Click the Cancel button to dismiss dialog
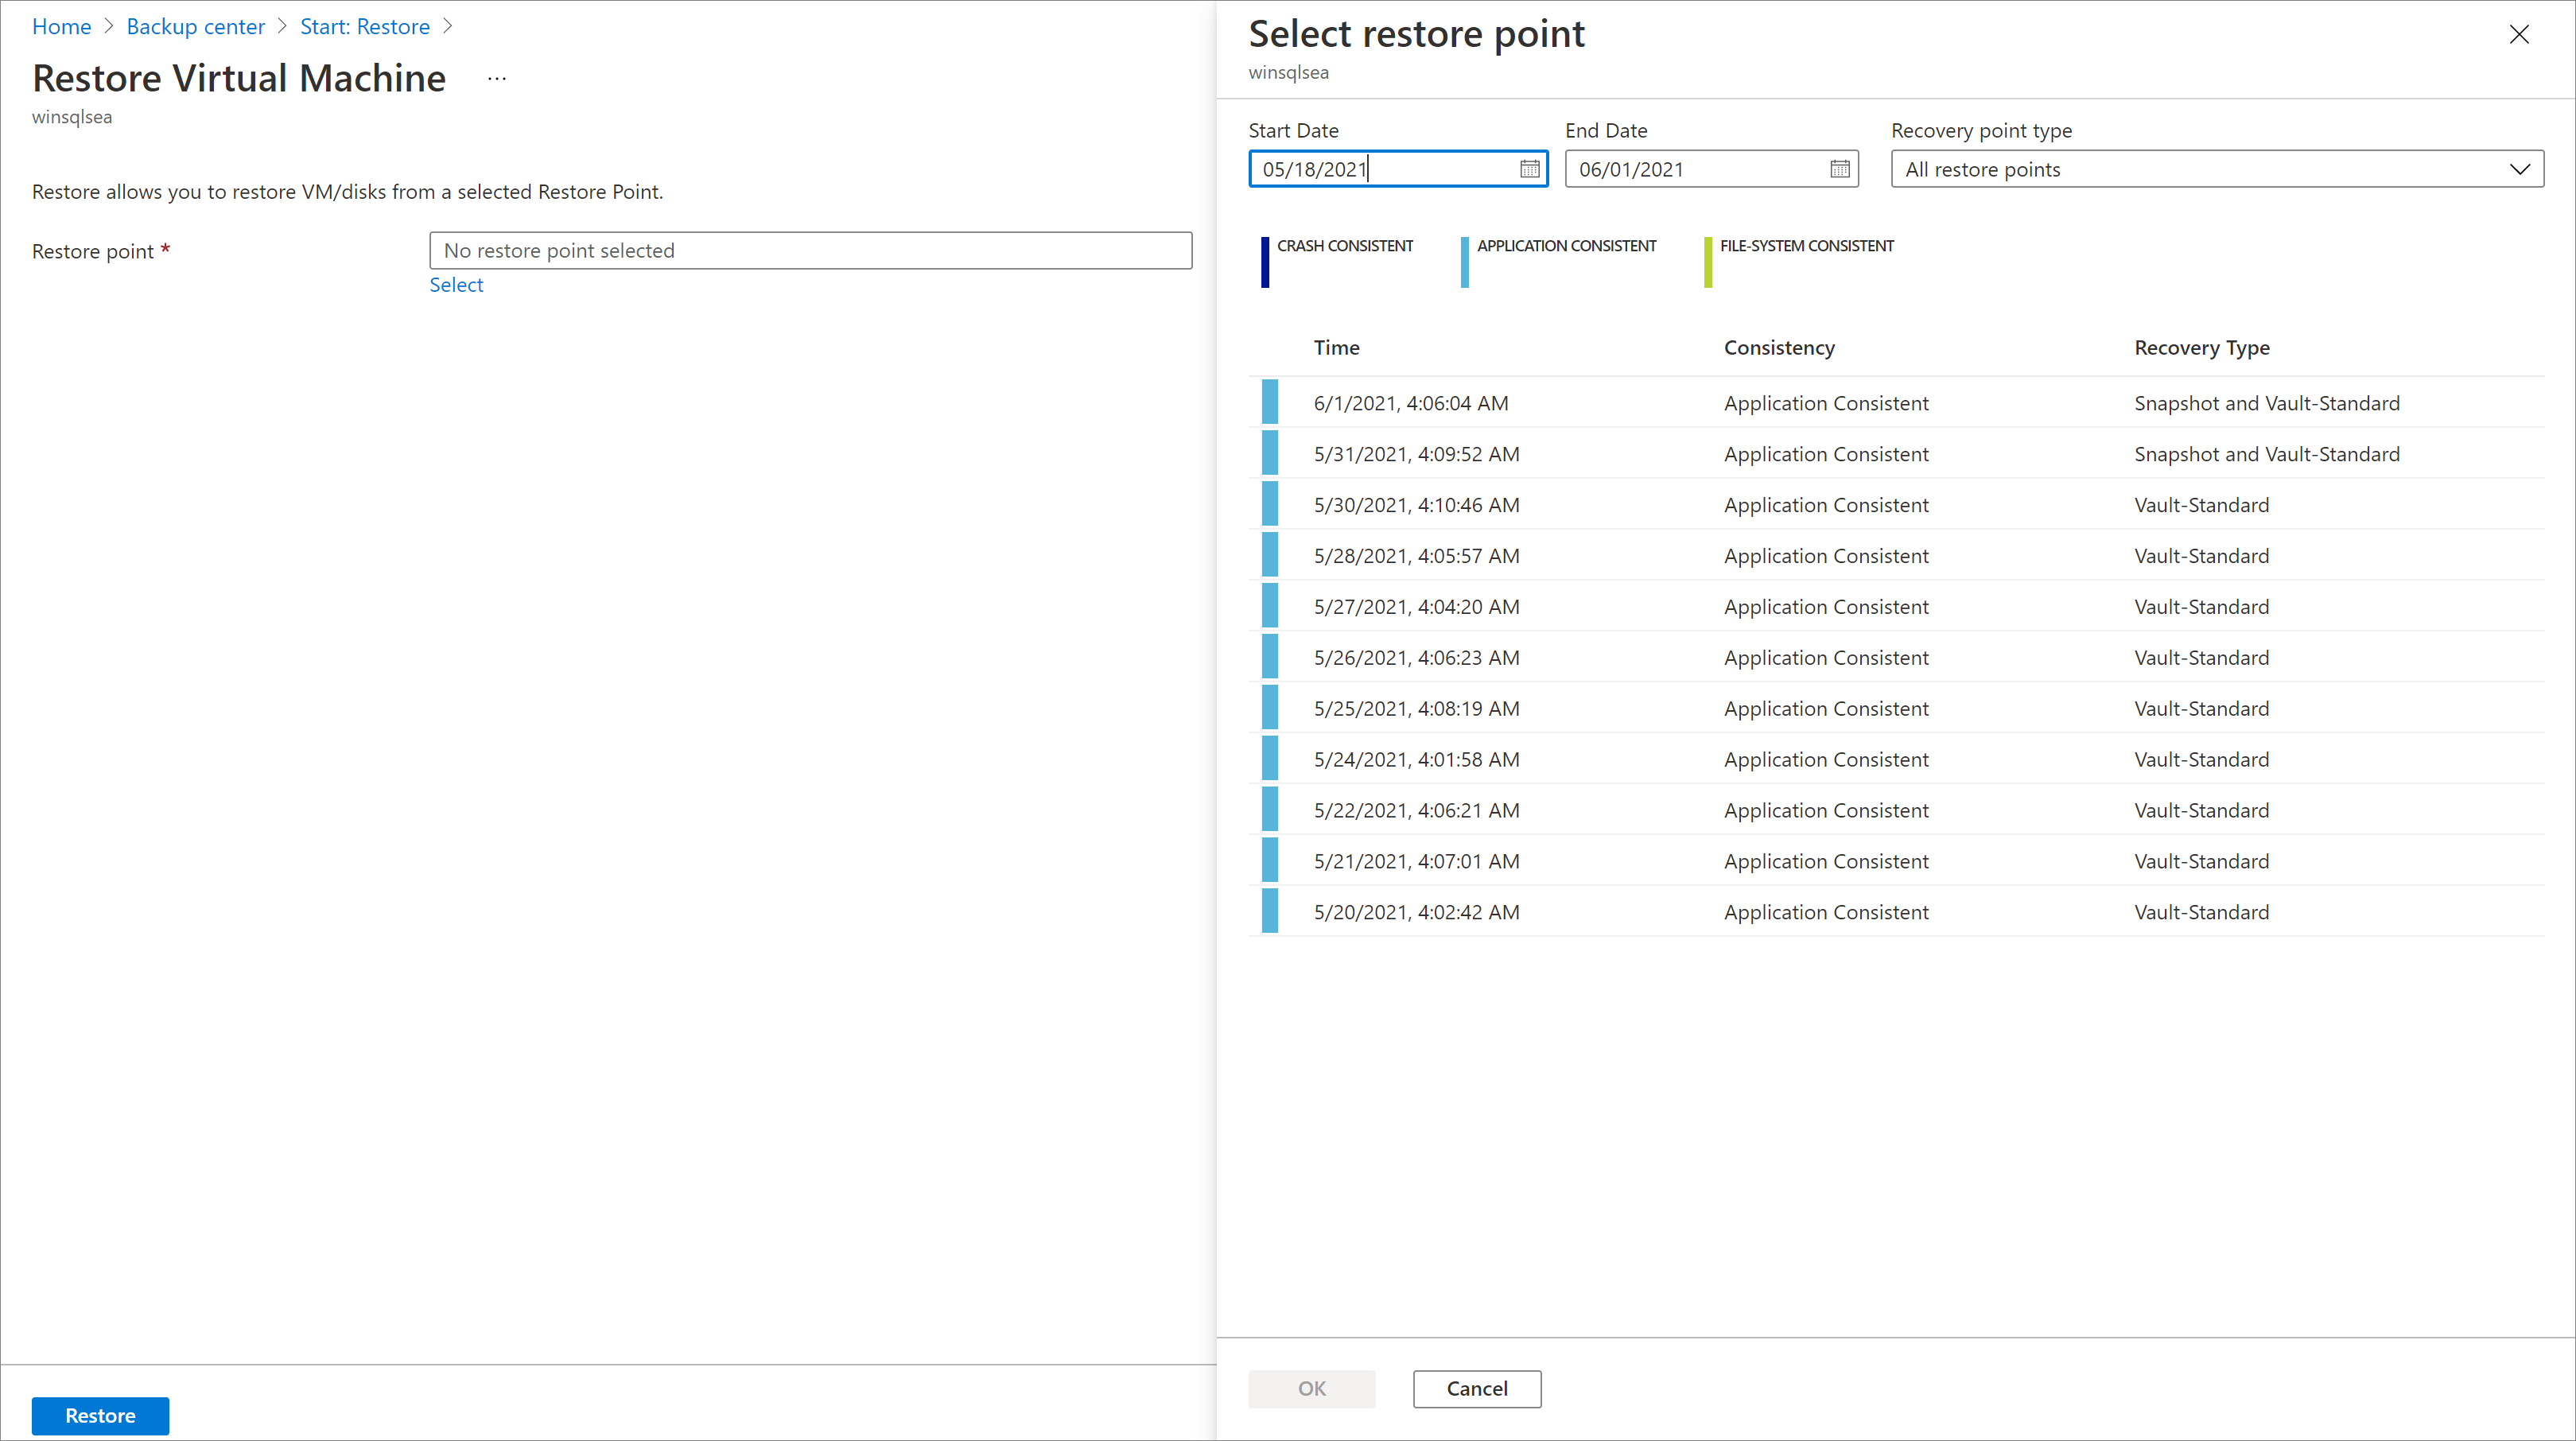Viewport: 2576px width, 1441px height. tap(1478, 1388)
